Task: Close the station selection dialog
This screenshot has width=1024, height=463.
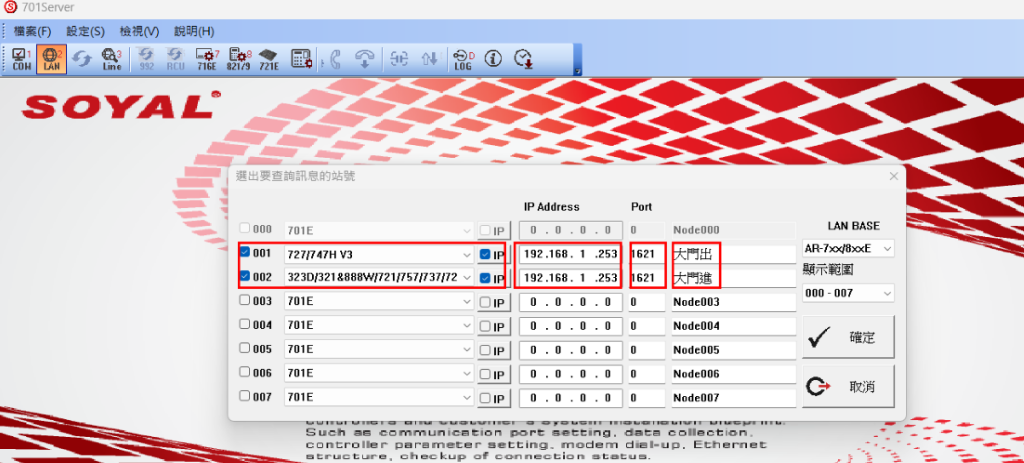Action: click(893, 176)
